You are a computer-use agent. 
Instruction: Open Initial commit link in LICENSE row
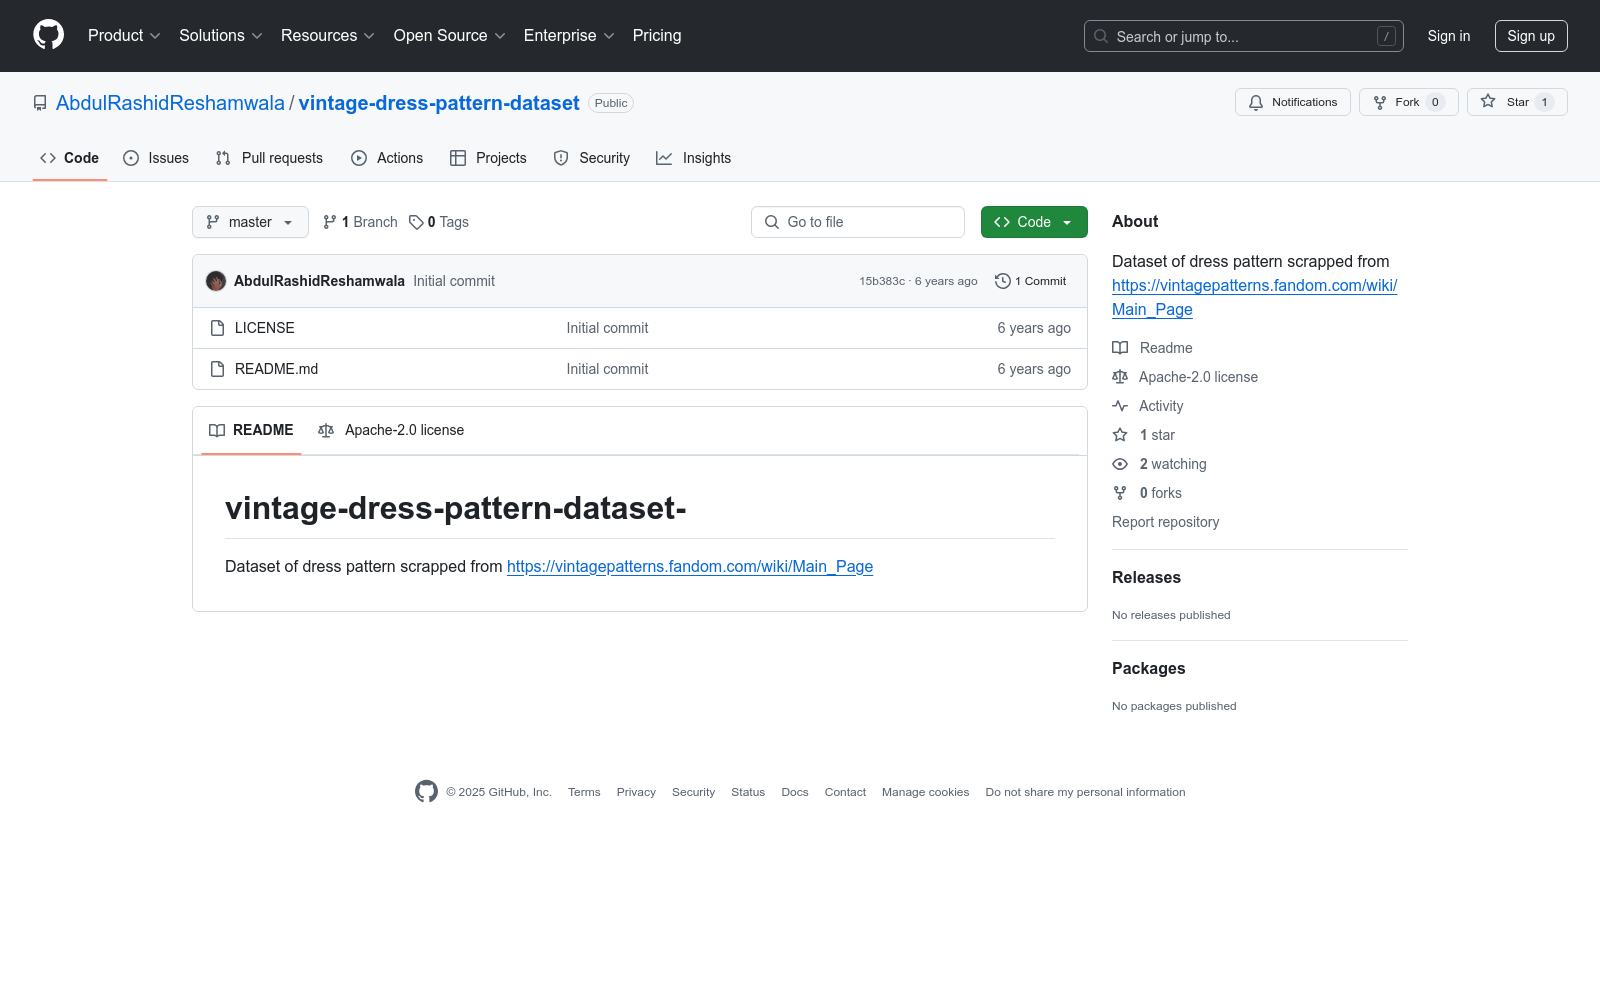click(x=607, y=328)
